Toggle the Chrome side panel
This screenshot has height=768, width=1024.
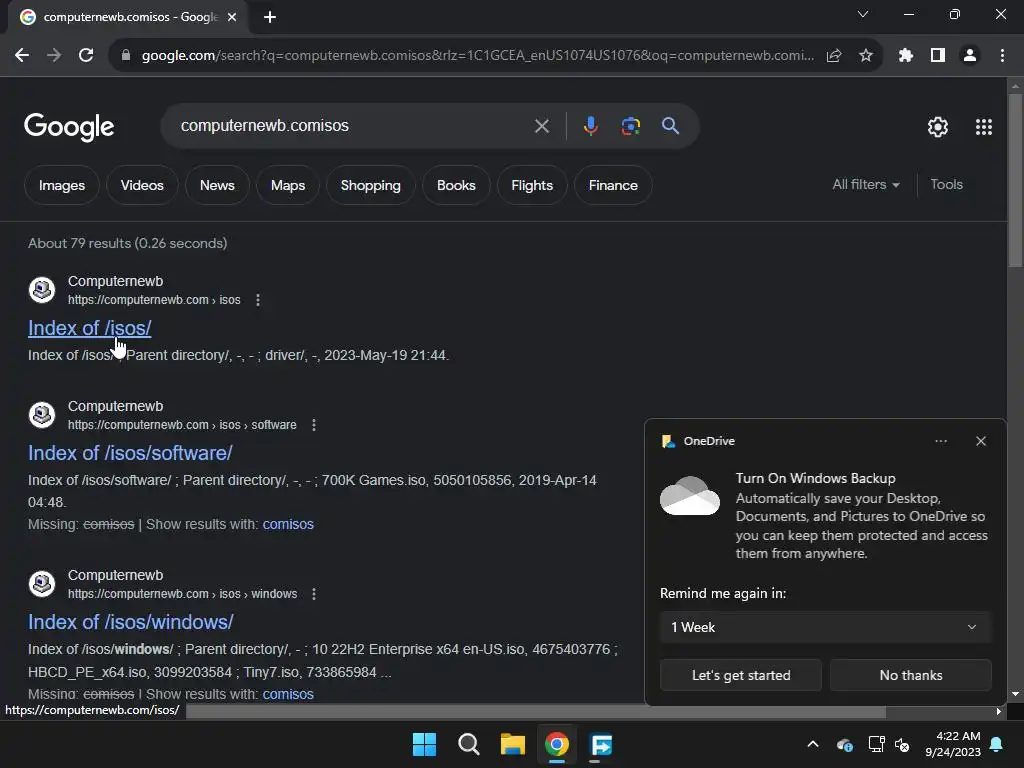tap(938, 56)
